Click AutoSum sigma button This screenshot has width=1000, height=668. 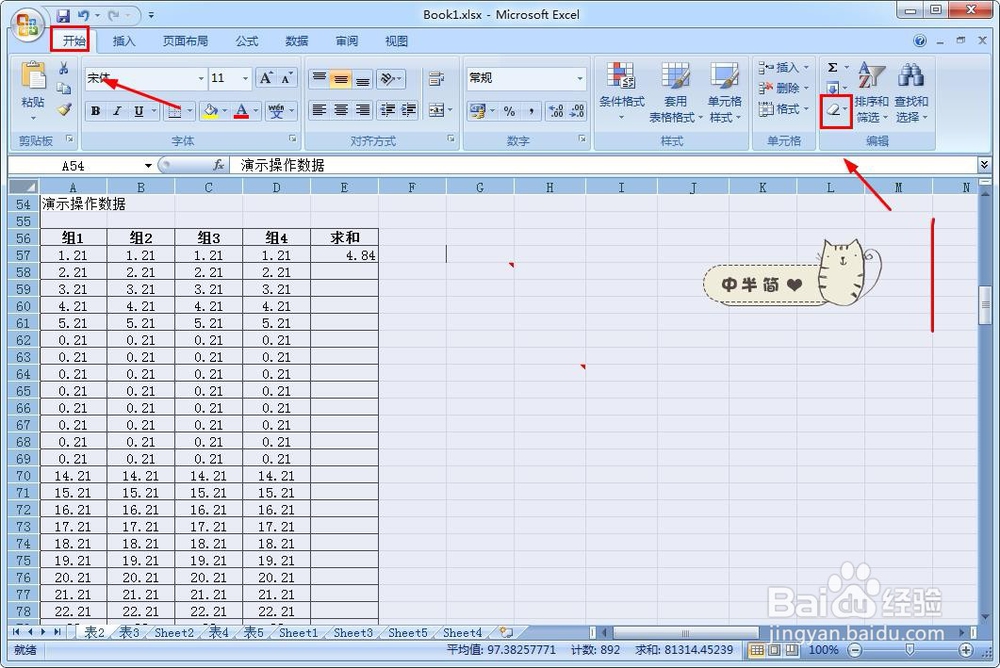click(832, 68)
